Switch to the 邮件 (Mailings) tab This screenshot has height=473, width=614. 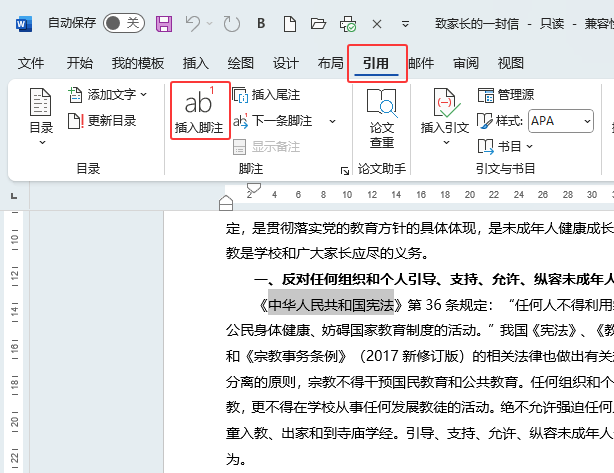coord(421,63)
